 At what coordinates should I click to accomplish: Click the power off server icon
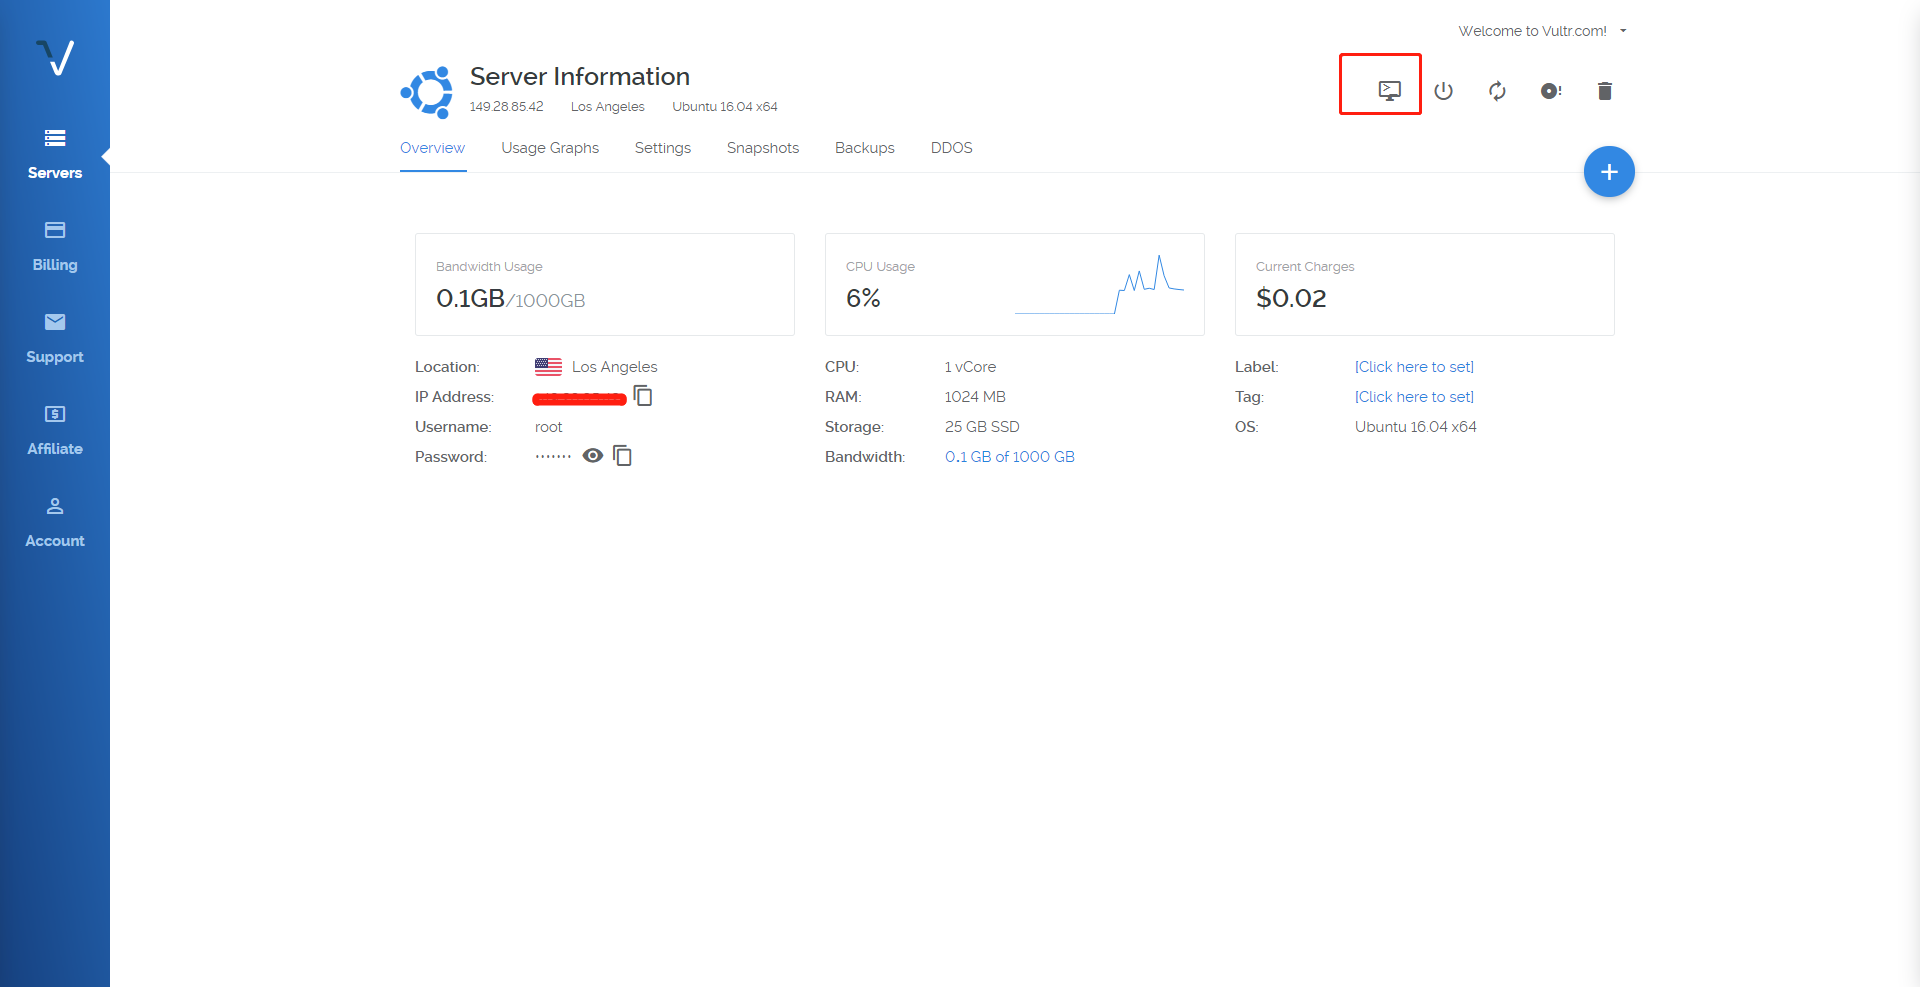[x=1443, y=91]
